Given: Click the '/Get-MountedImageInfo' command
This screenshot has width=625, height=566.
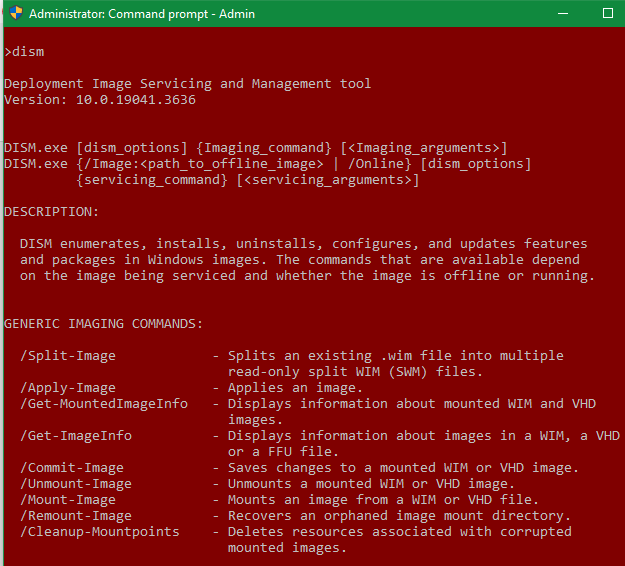Looking at the screenshot, I should coord(104,404).
